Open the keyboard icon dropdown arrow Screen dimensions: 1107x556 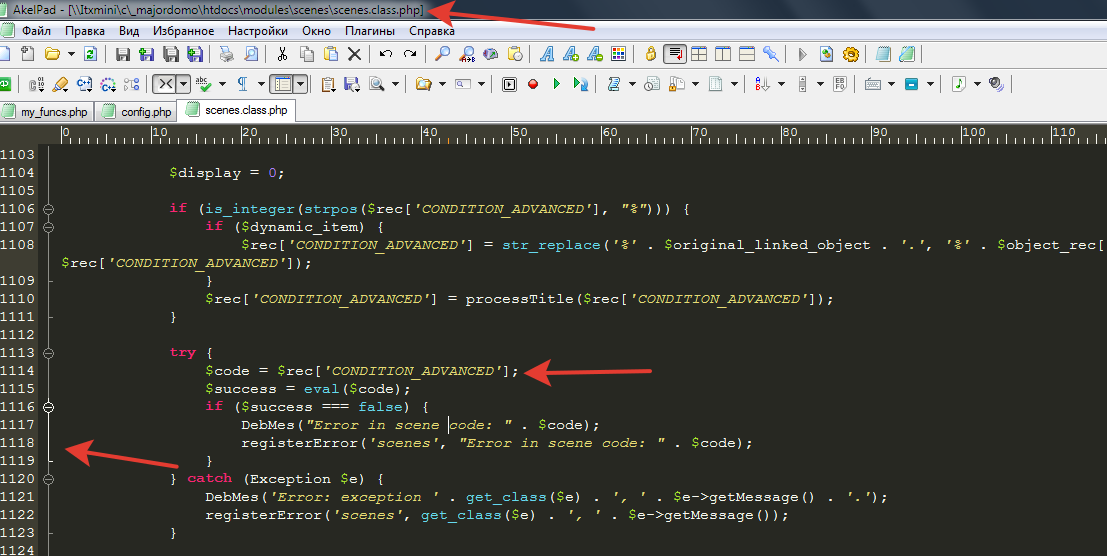(x=891, y=84)
